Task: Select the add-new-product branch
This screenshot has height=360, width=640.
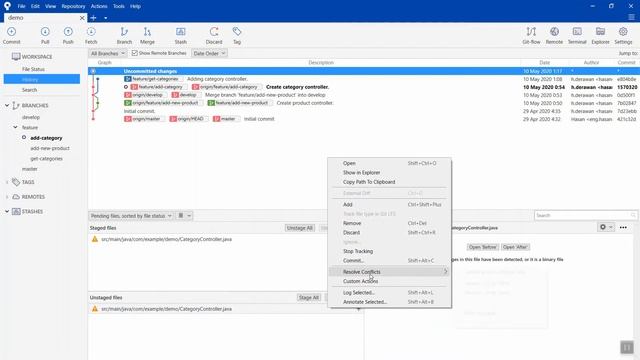Action: pos(50,148)
